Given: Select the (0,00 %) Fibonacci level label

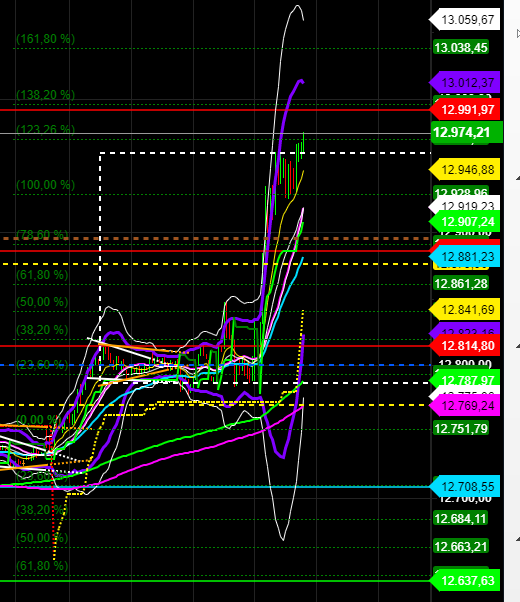Looking at the screenshot, I should pos(39,419).
